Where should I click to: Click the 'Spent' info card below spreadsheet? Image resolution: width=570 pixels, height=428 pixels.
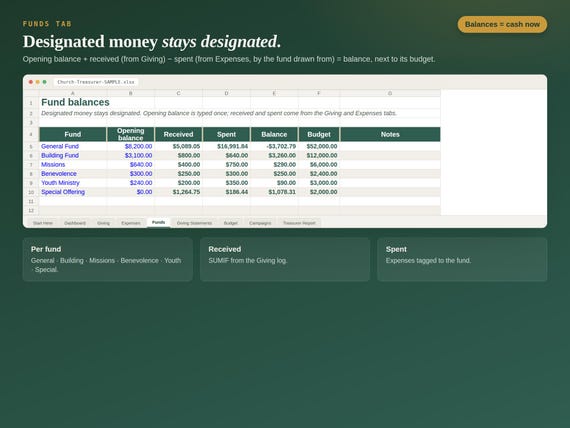(462, 259)
